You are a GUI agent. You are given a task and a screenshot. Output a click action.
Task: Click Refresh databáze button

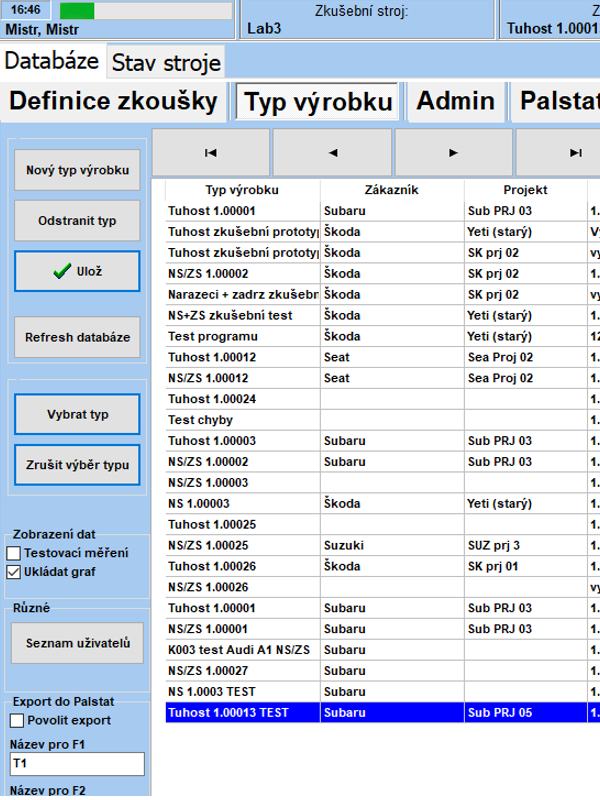click(77, 337)
